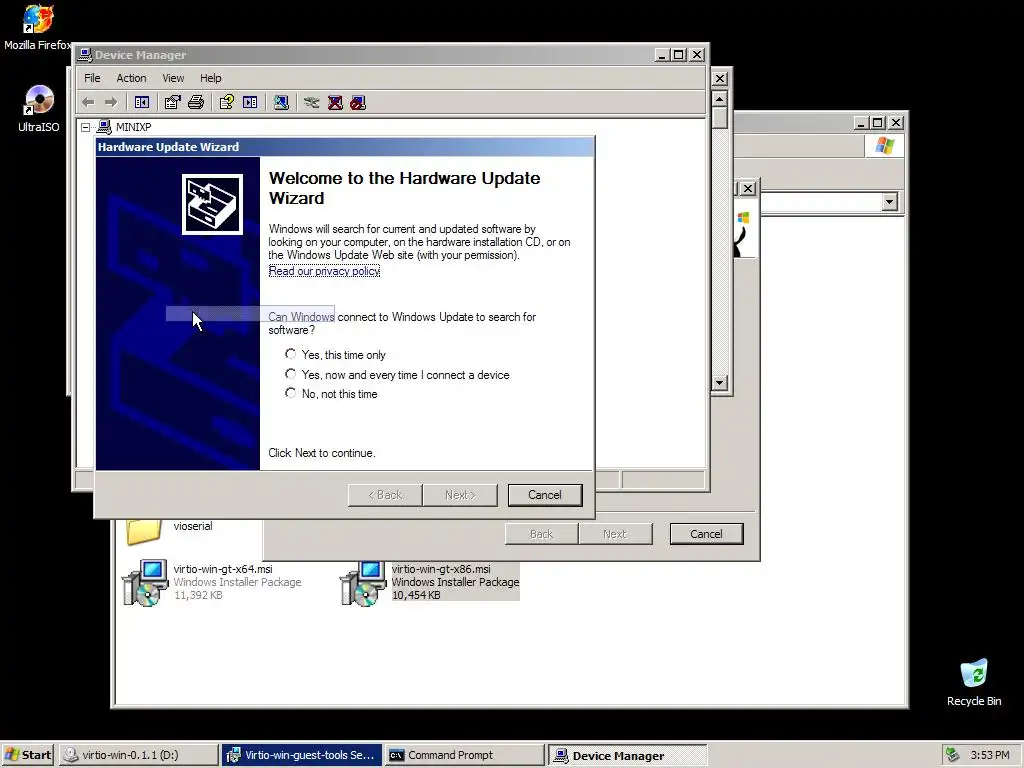The image size is (1024, 768).
Task: Click the scroll-down arrow behind Device Manager
Action: (719, 383)
